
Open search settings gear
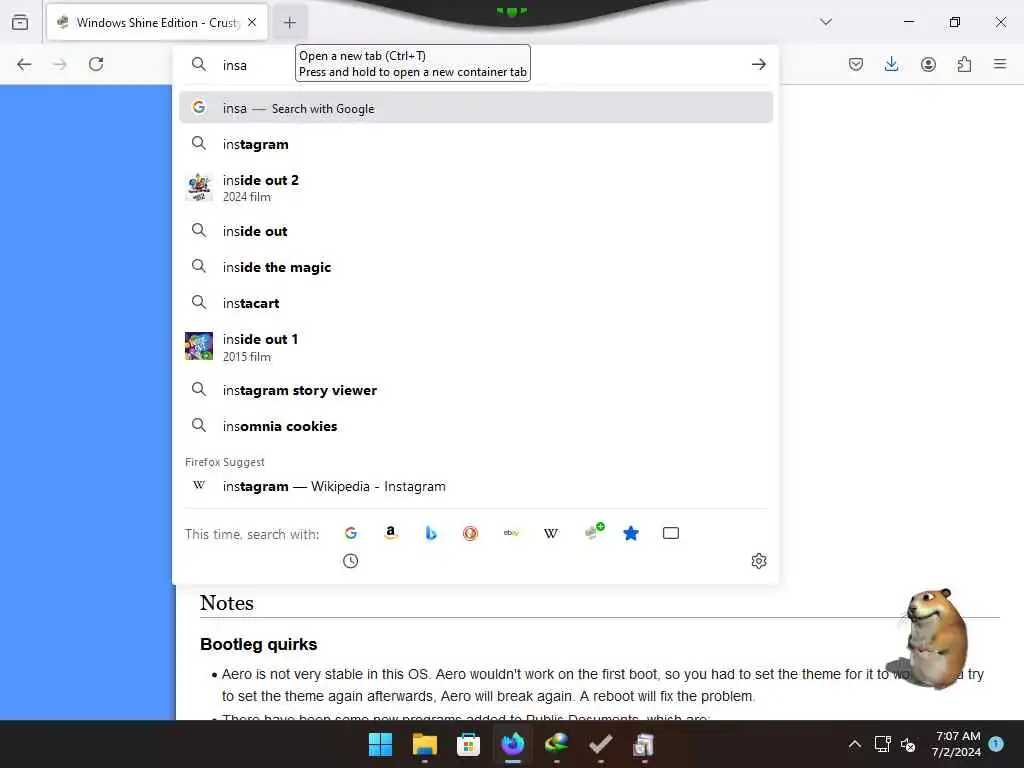[758, 561]
